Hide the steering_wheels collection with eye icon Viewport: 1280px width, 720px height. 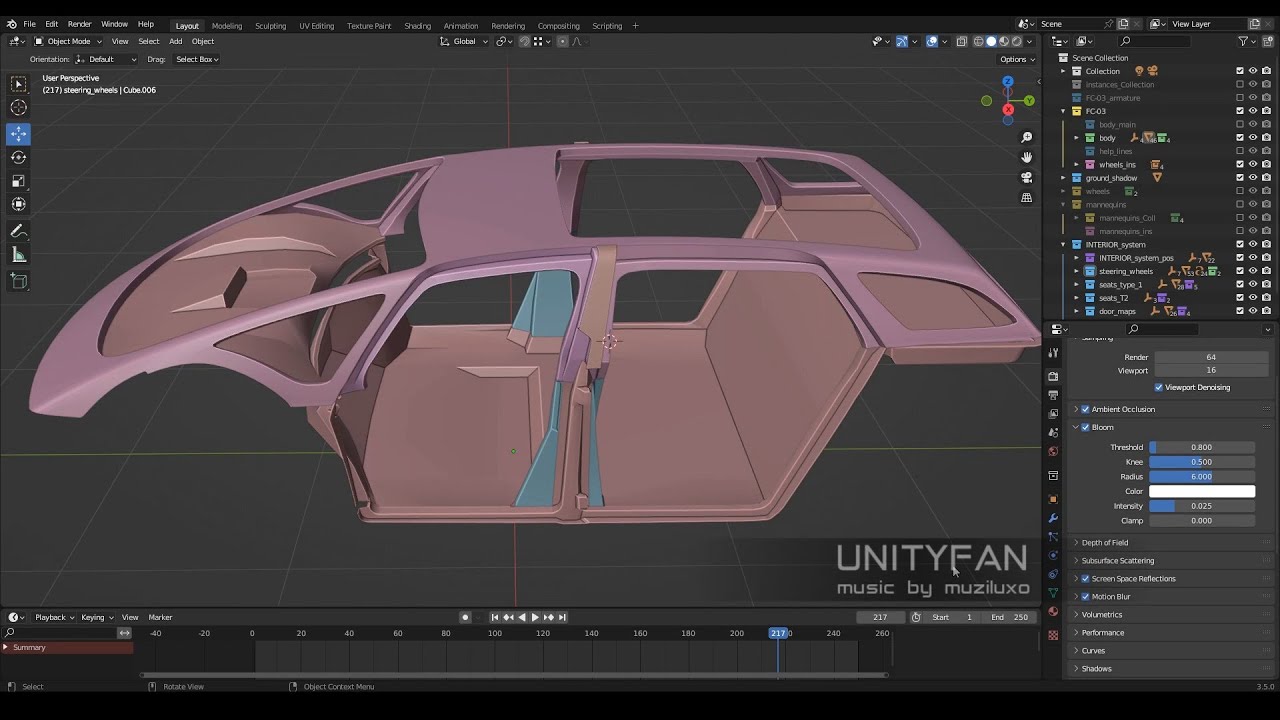point(1253,271)
